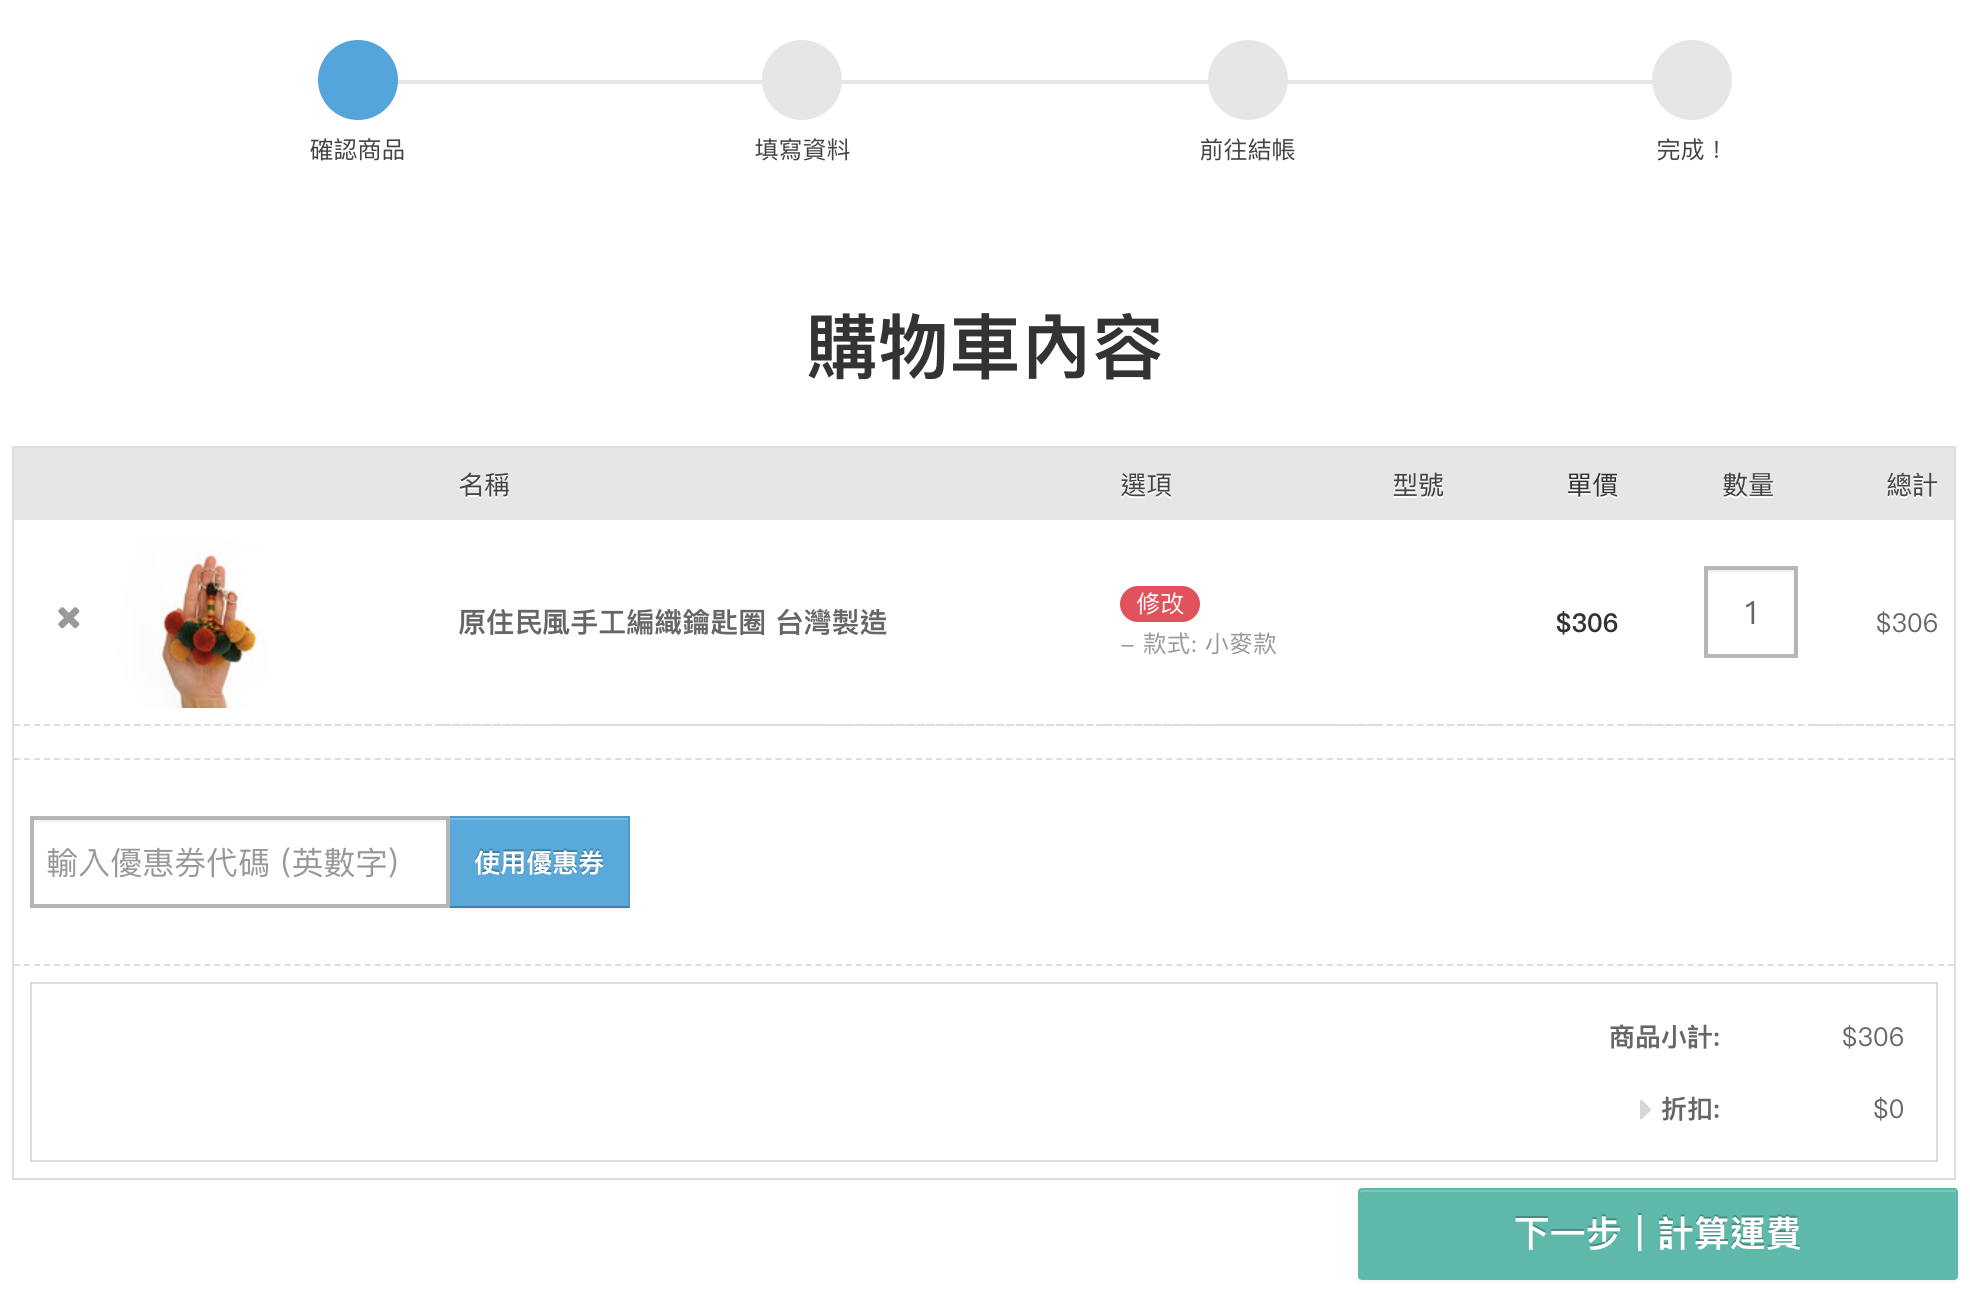The image size is (1970, 1302).
Task: Click the 款式: 小麥款 option text
Action: point(1209,644)
